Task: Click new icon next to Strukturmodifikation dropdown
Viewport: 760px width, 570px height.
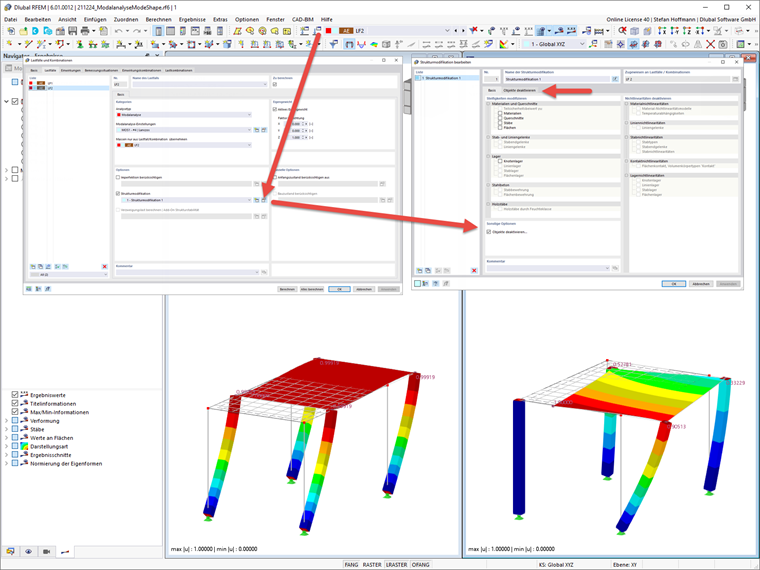Action: tap(256, 200)
